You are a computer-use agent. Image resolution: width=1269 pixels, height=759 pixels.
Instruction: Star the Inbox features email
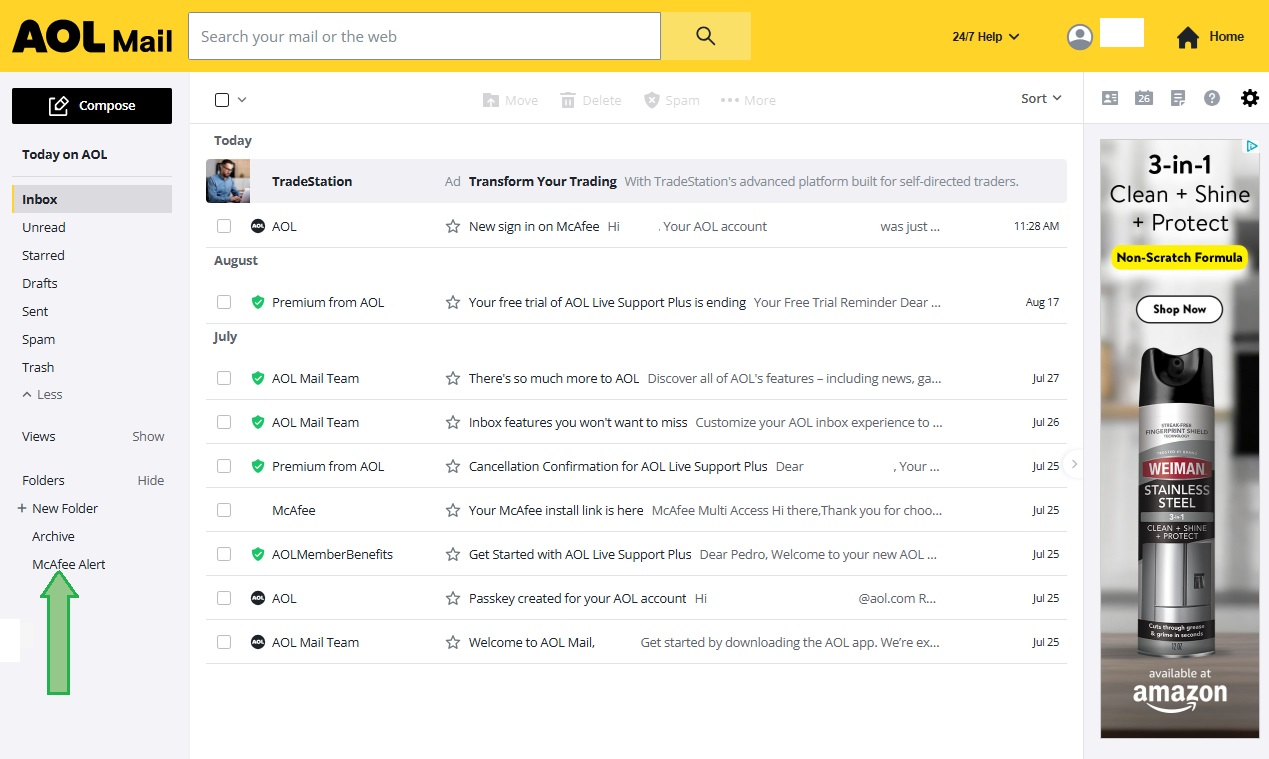pyautogui.click(x=453, y=422)
